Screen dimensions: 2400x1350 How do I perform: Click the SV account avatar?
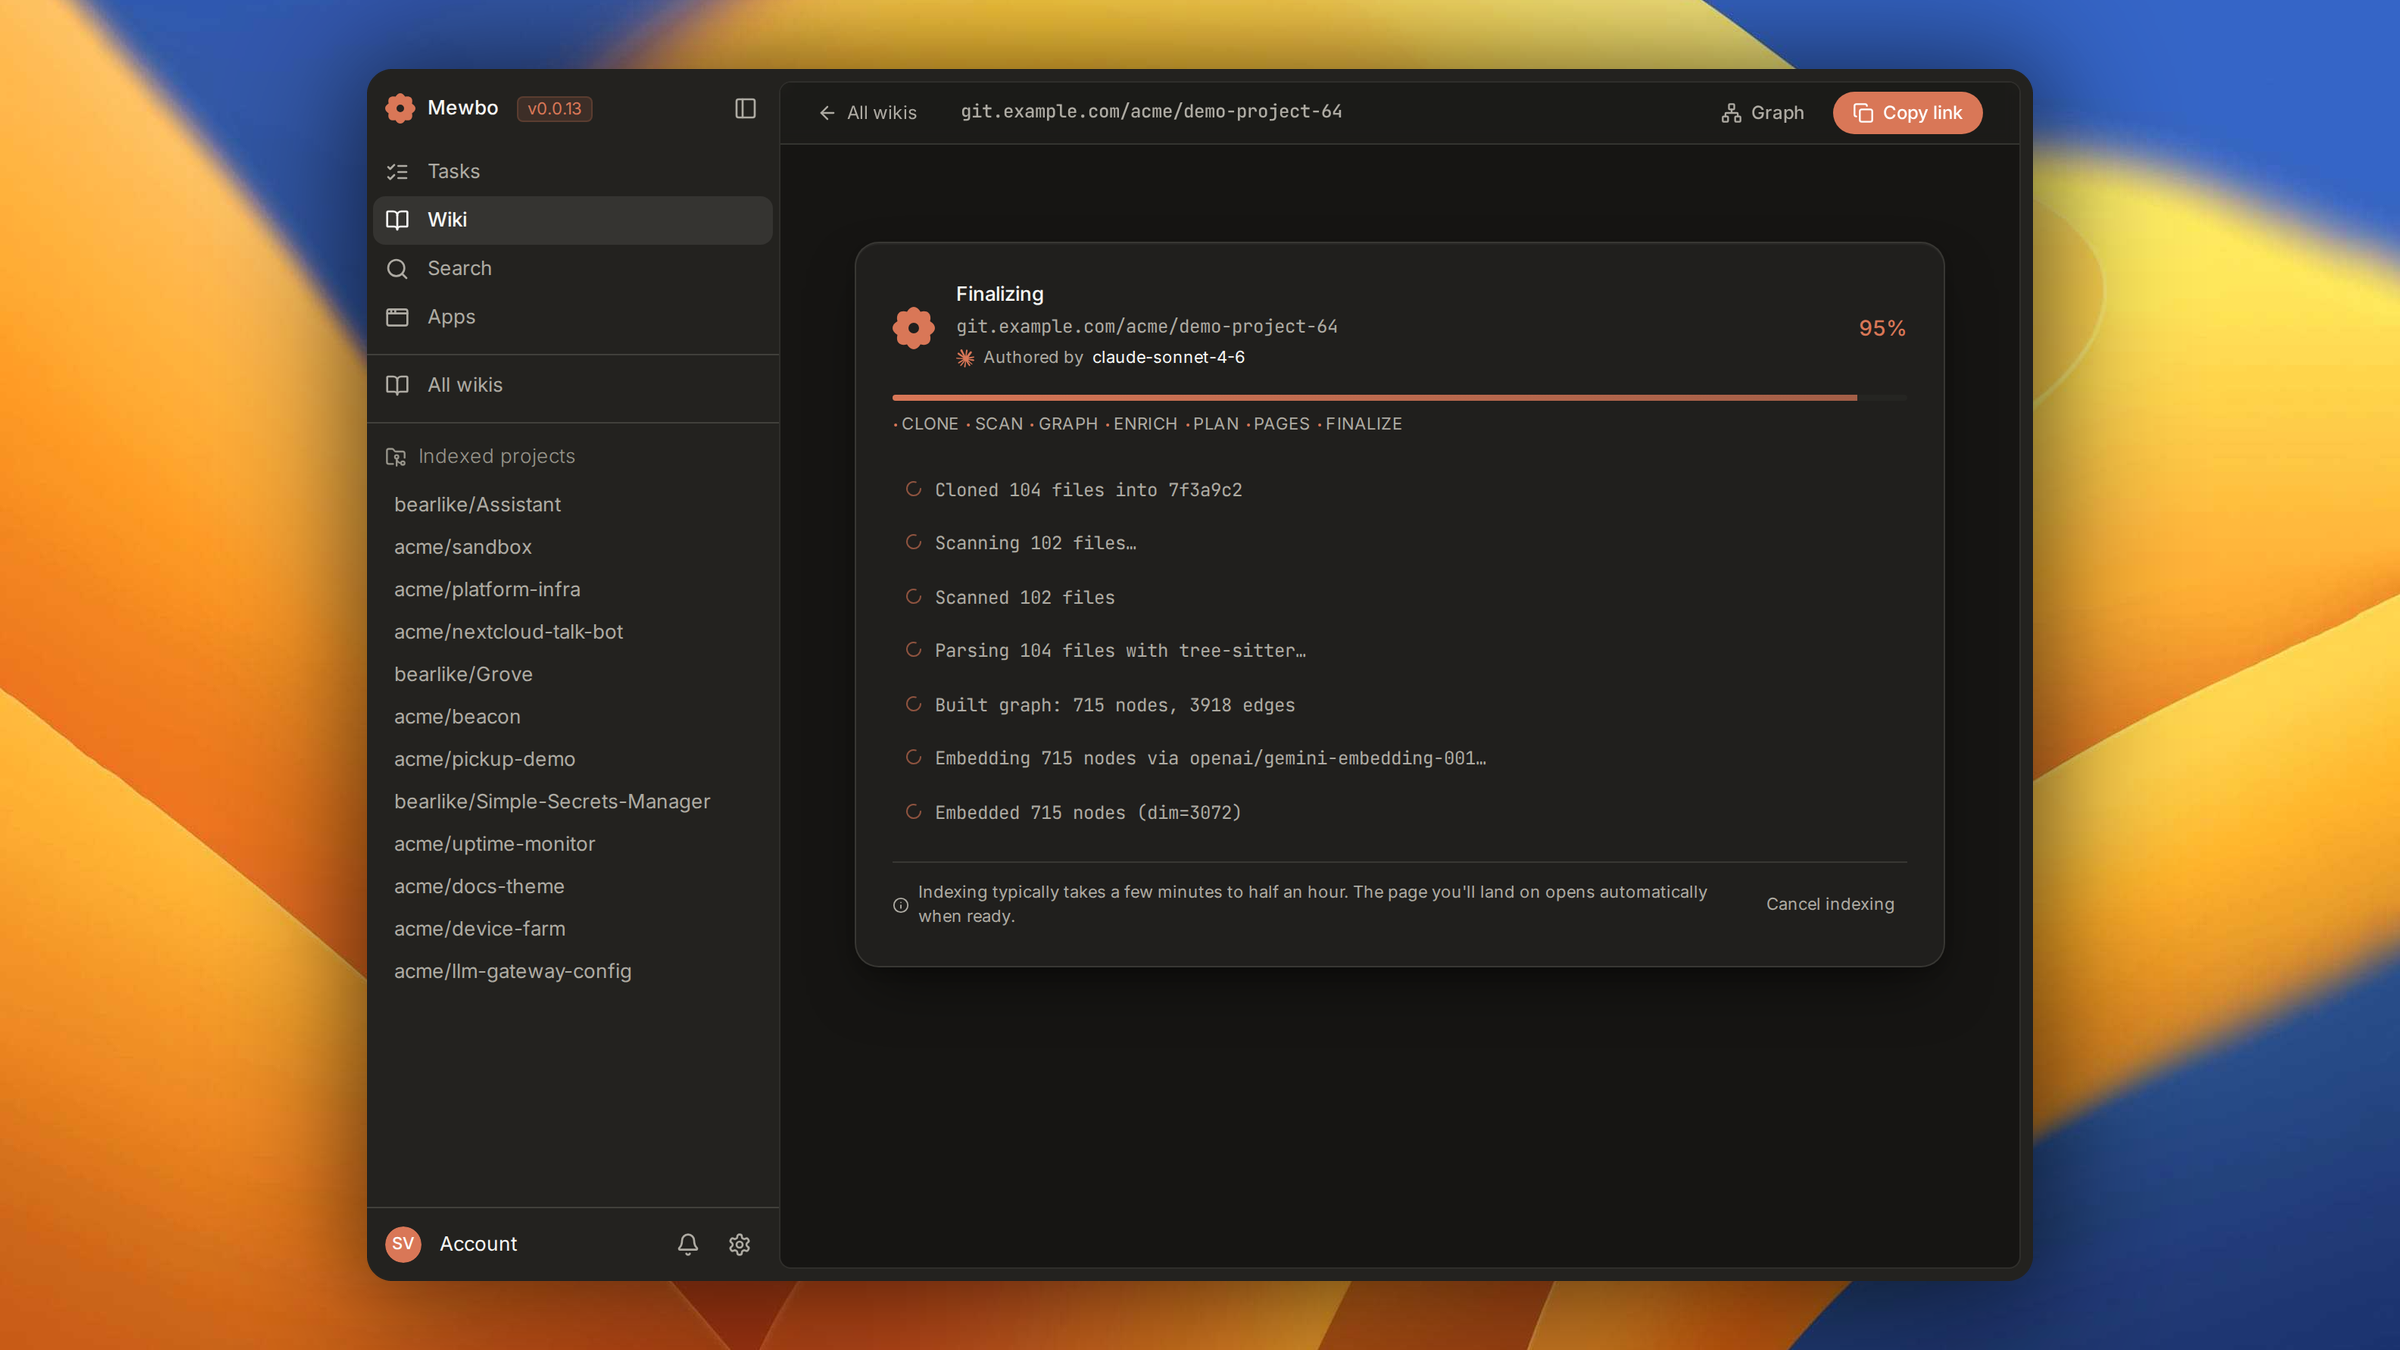pos(403,1244)
